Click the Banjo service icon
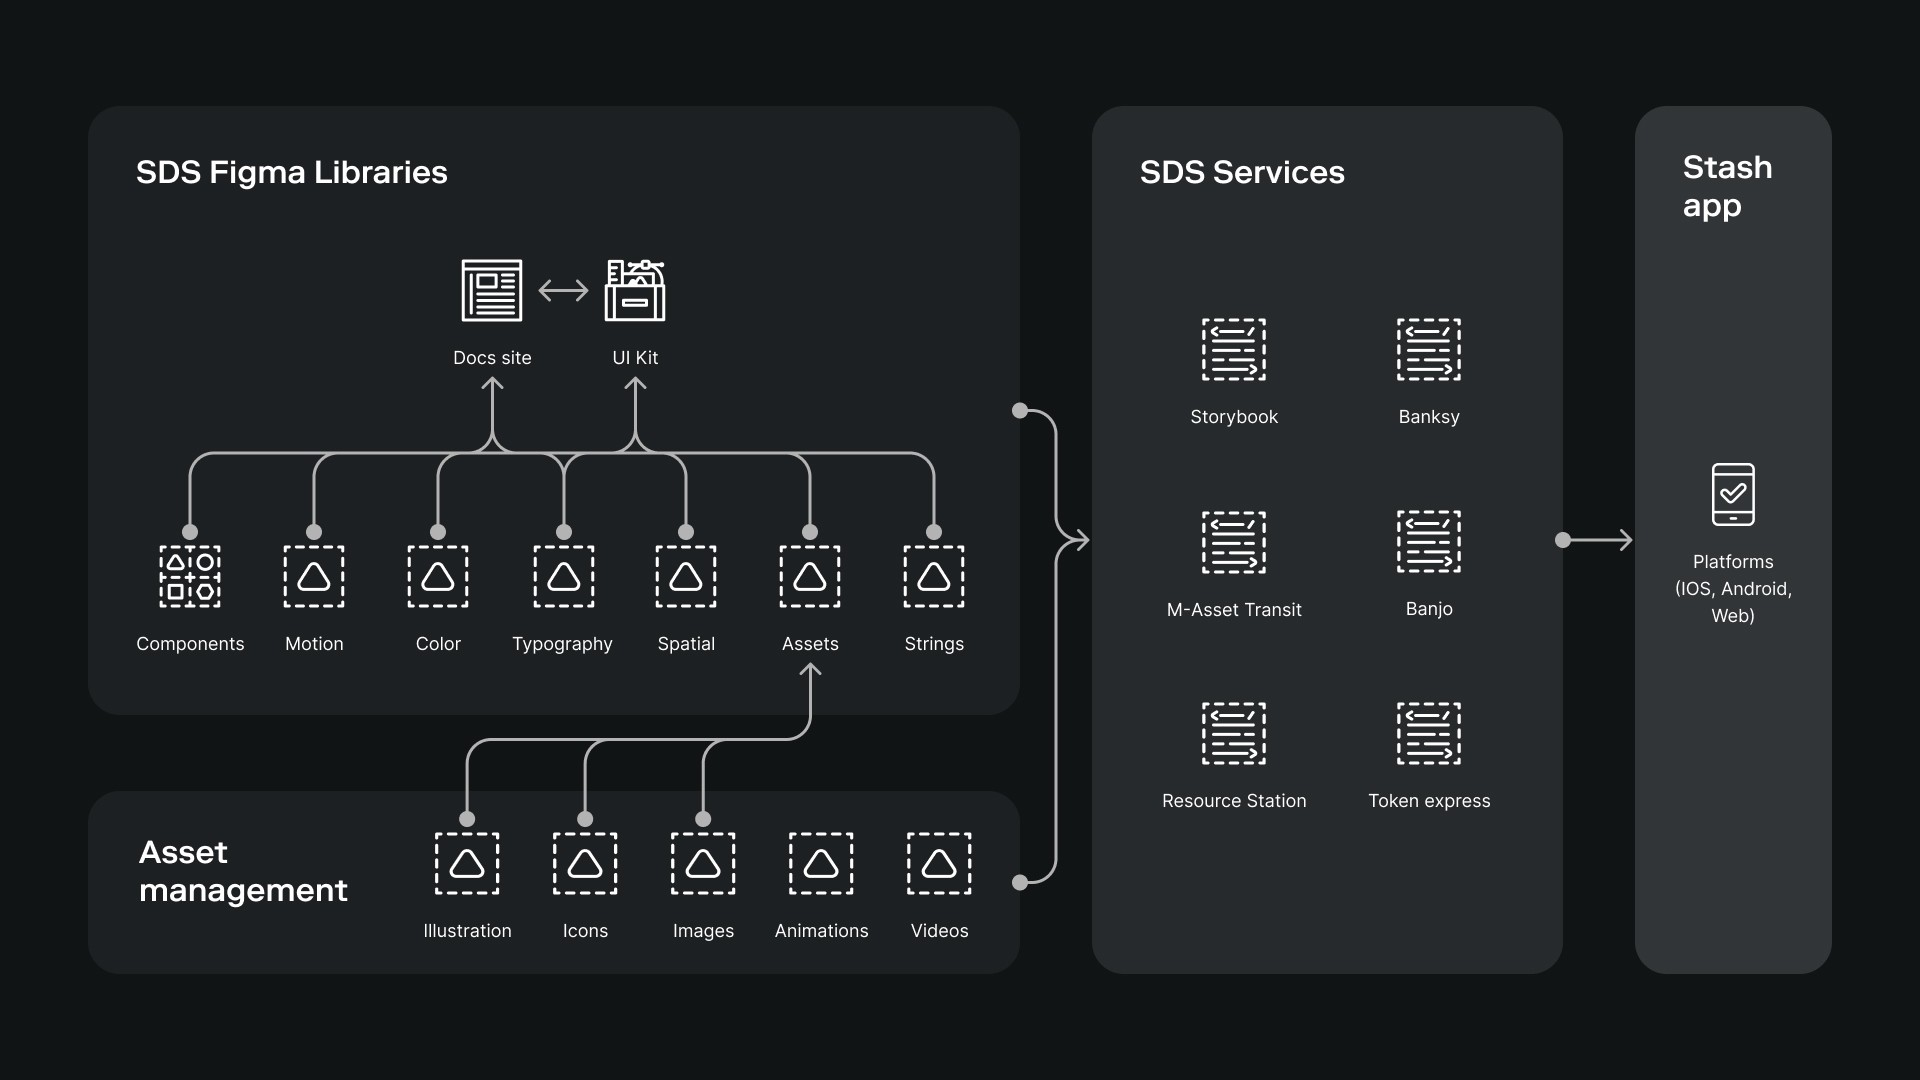 click(x=1428, y=541)
